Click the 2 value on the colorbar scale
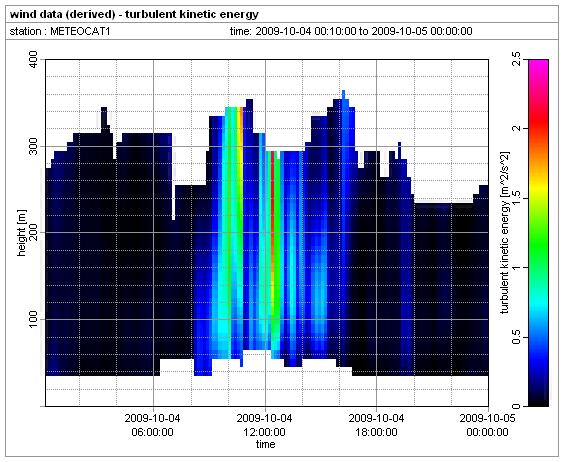 pos(516,128)
